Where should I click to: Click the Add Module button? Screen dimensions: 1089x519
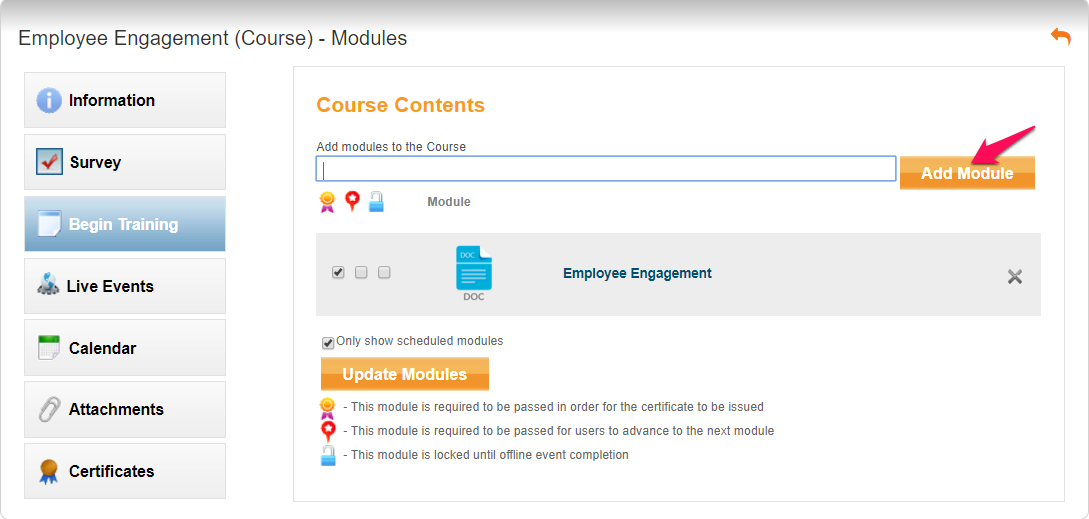pyautogui.click(x=967, y=173)
